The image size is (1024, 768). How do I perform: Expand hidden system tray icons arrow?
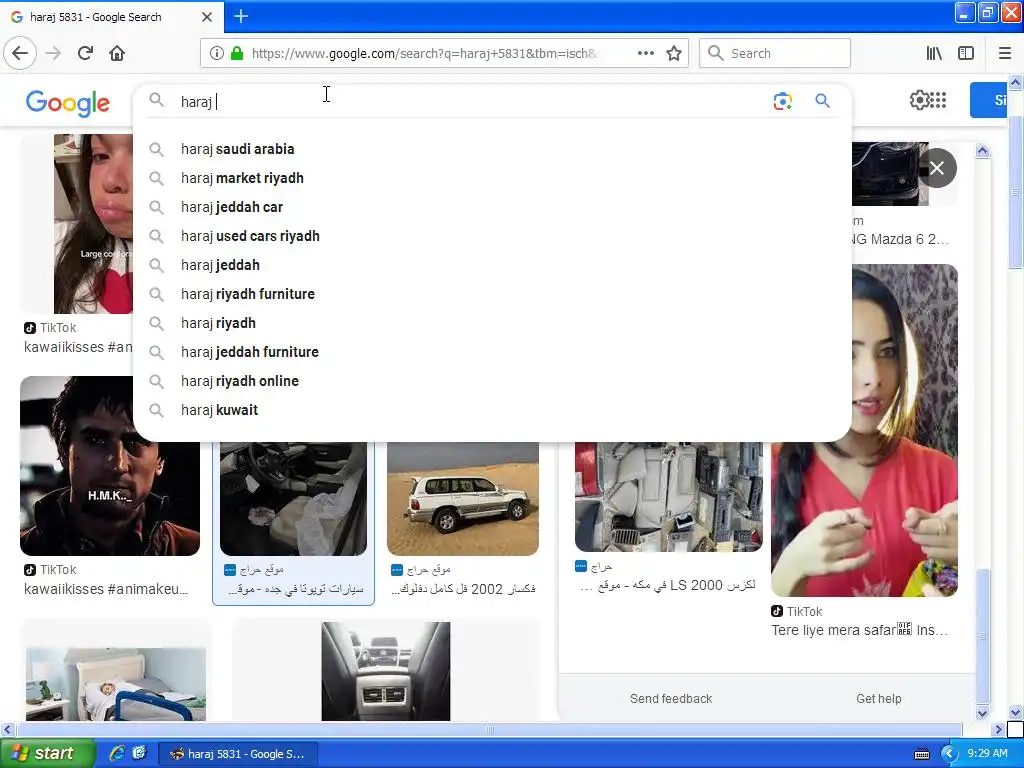coord(950,754)
